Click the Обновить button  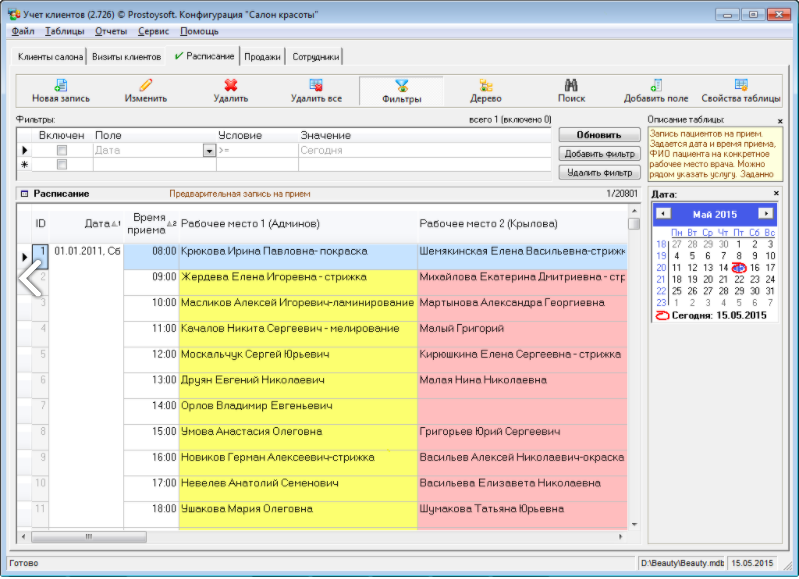(x=599, y=135)
